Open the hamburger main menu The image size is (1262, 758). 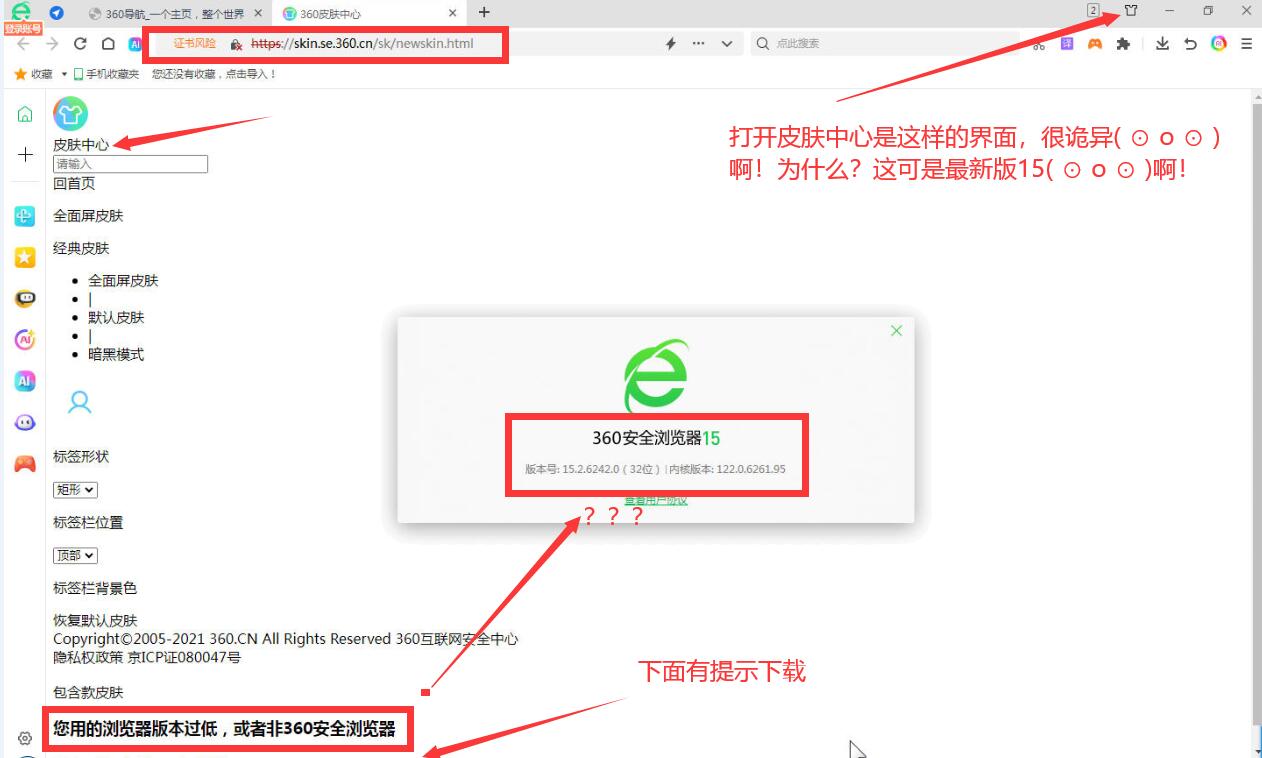tap(1246, 44)
